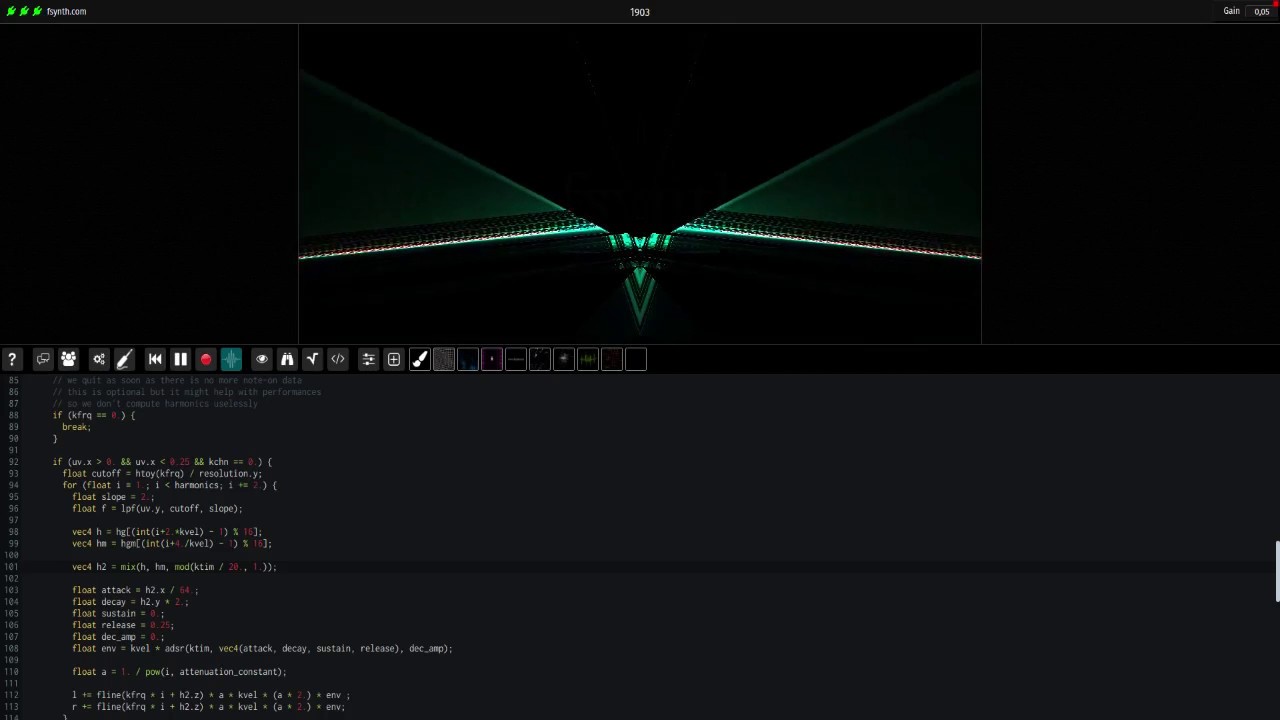Click code line 'float release = 0.25;'
The height and width of the screenshot is (720, 1280).
[122, 625]
